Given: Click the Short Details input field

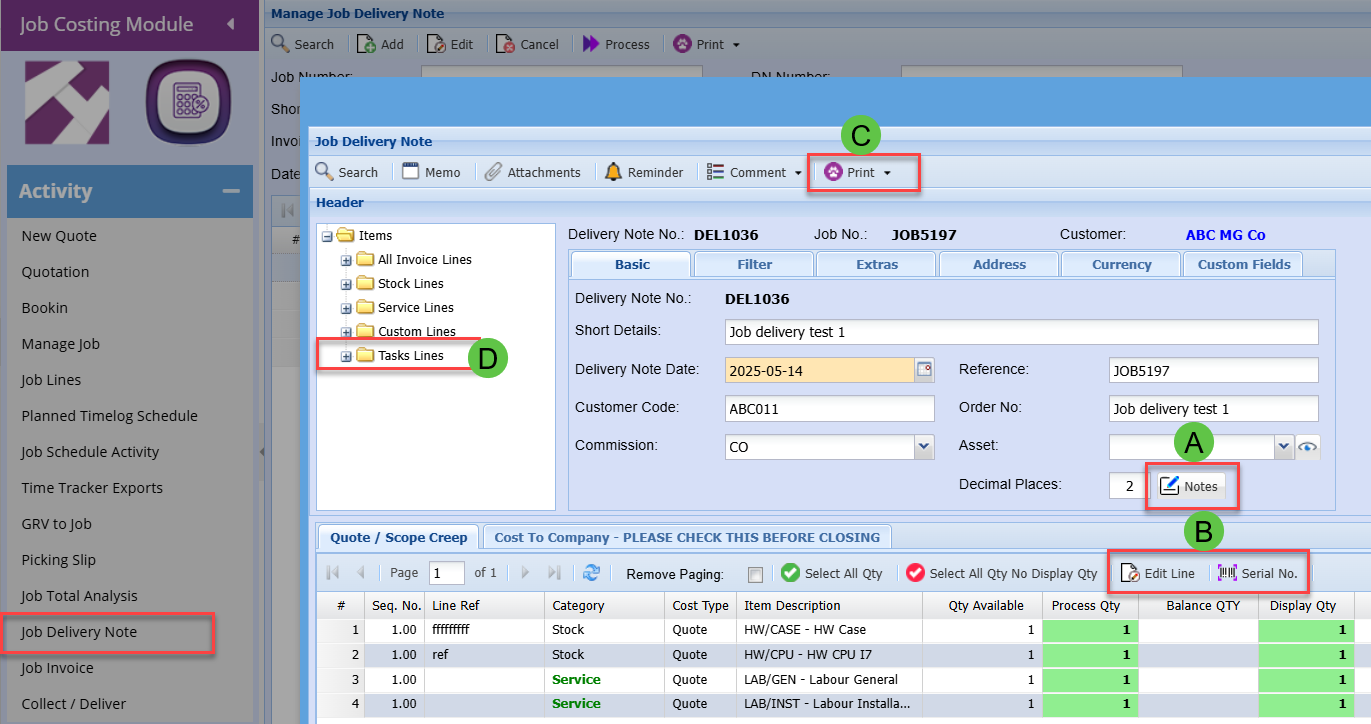Looking at the screenshot, I should coord(1020,332).
